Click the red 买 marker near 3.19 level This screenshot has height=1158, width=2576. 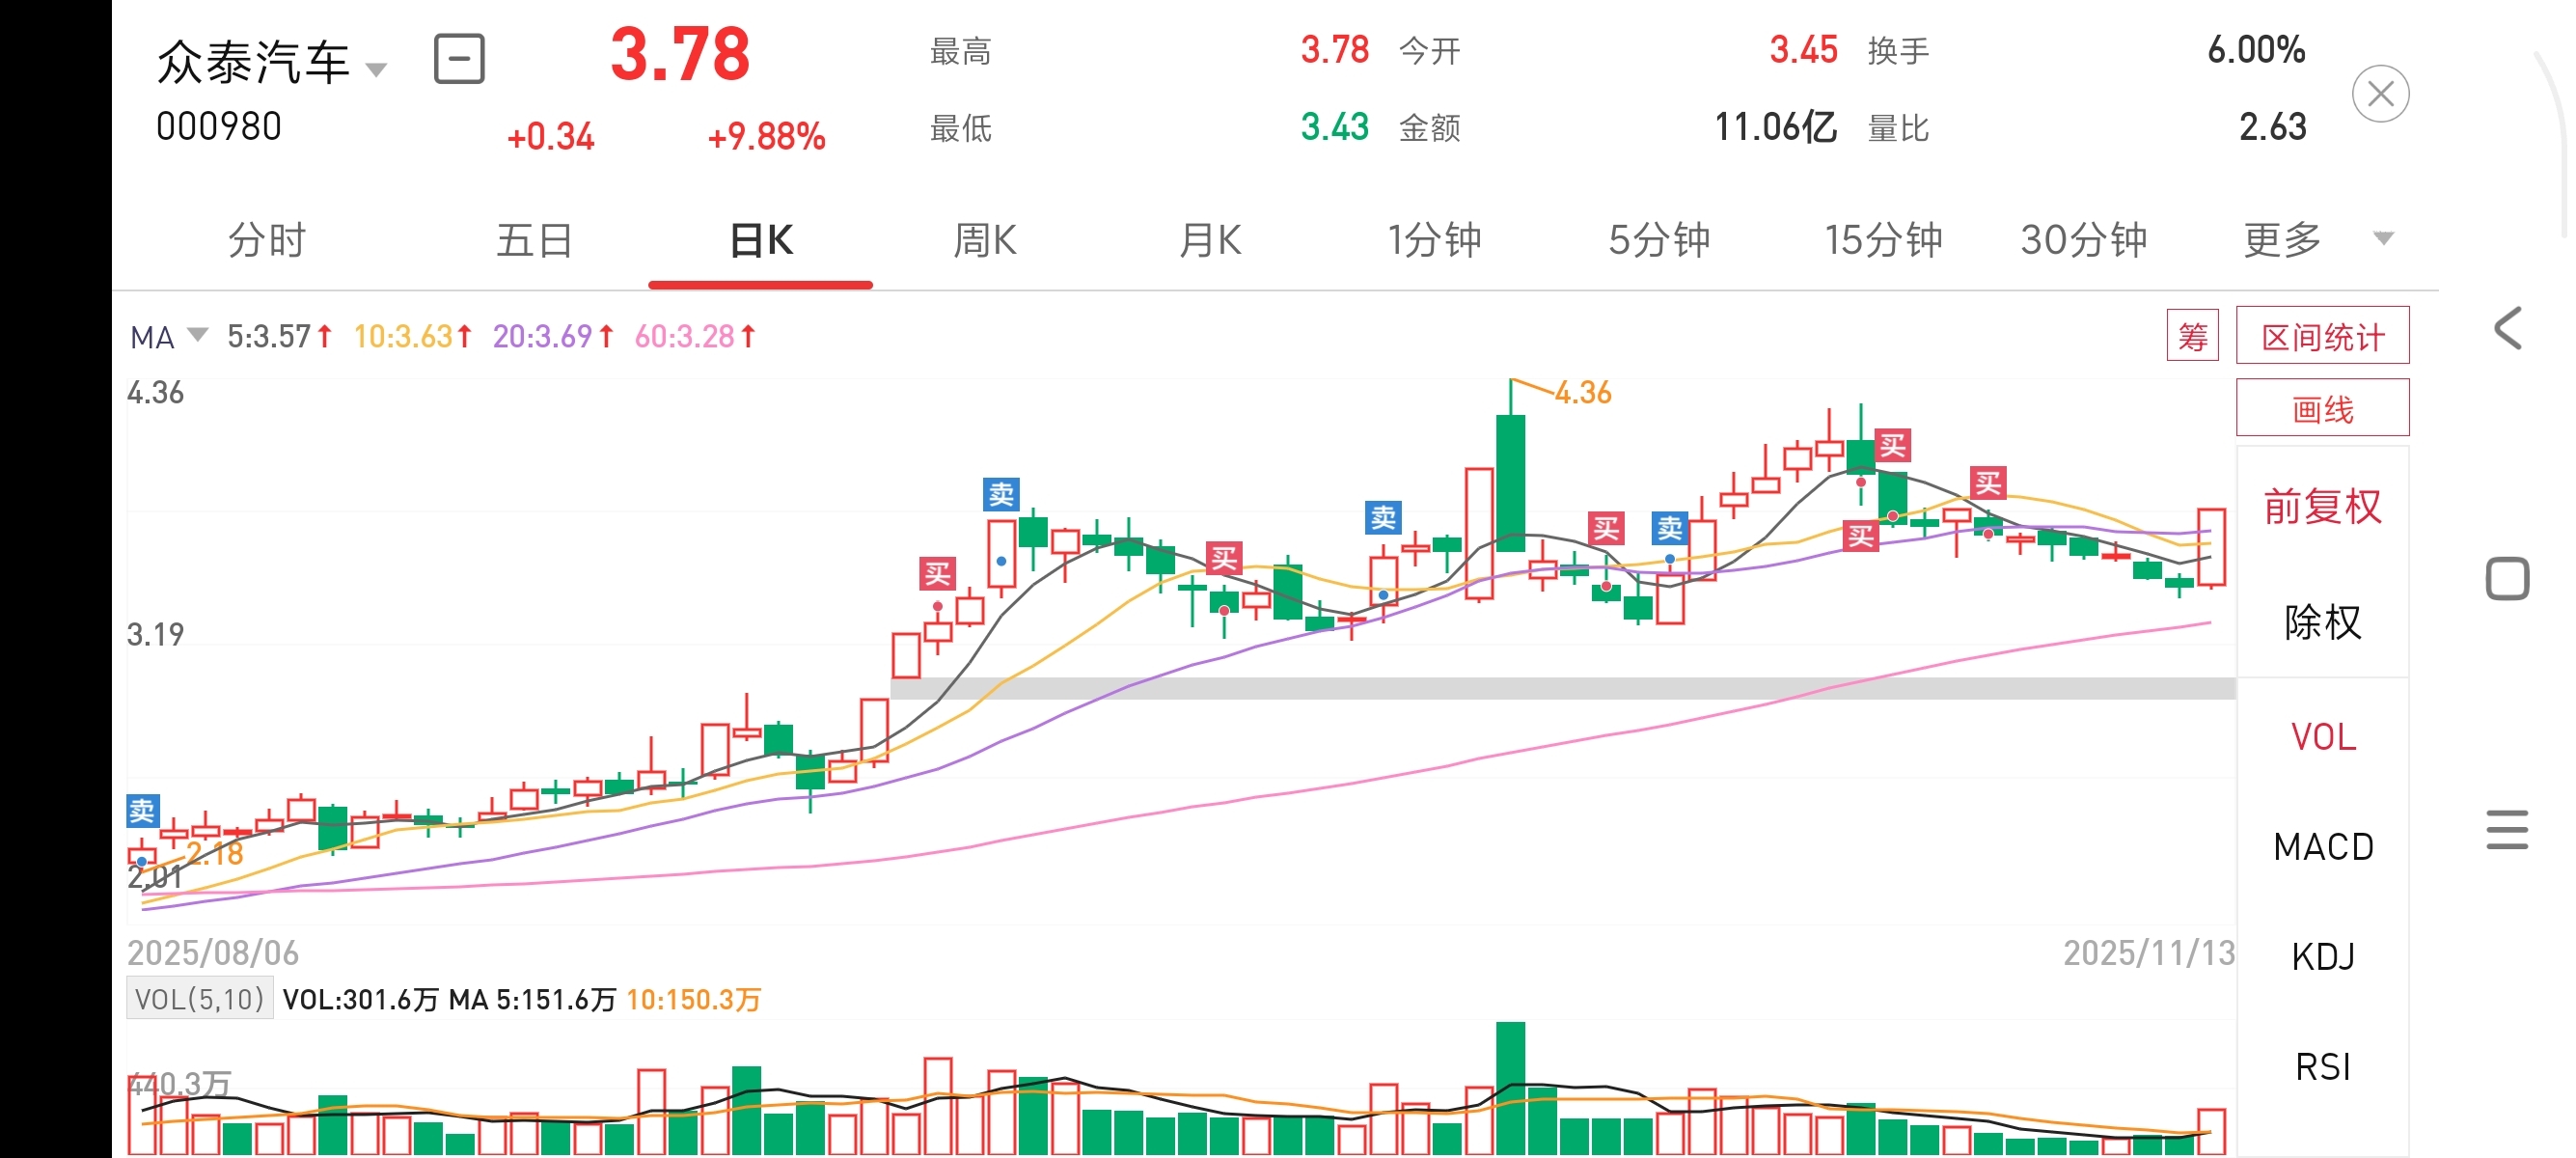pyautogui.click(x=937, y=574)
